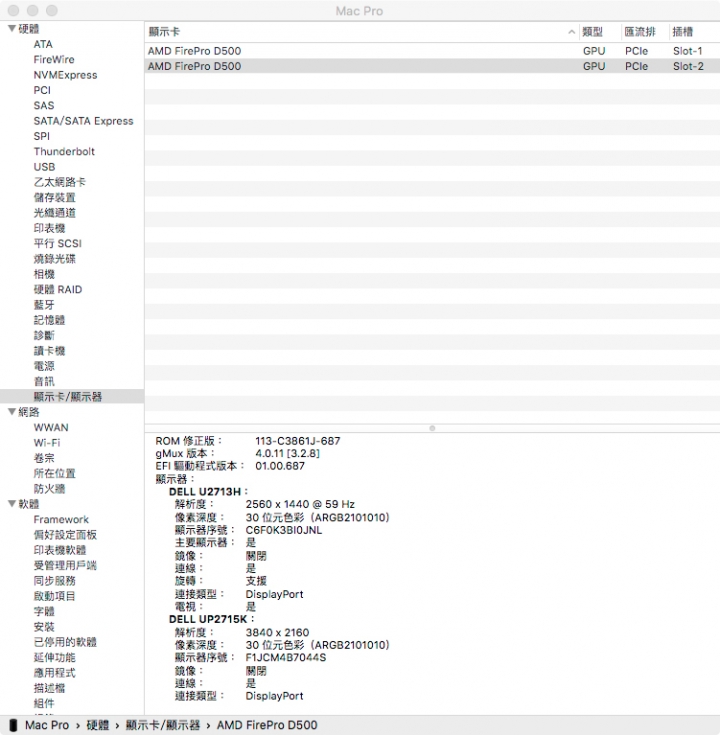Screen dimensions: 720x735
Task: Select 音訊 in the sidebar
Action: pos(44,381)
